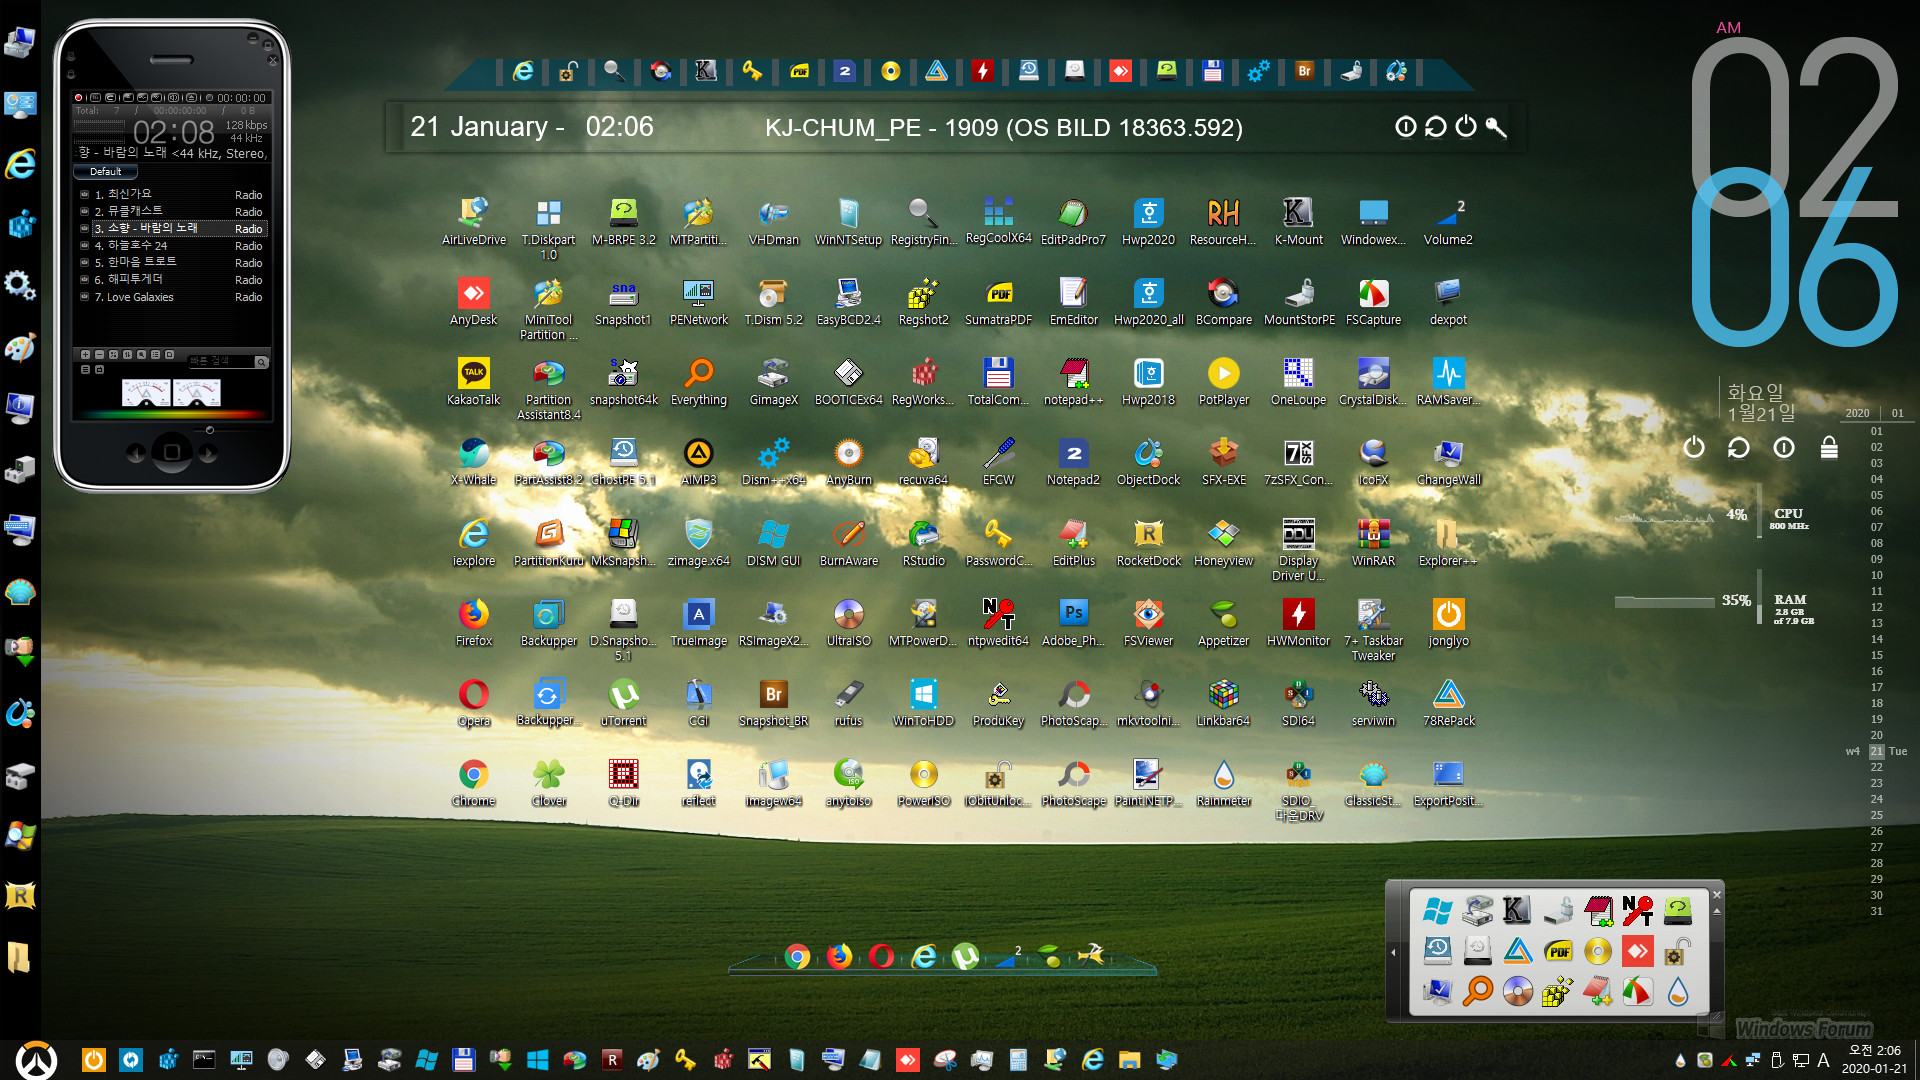Click the wrench icon in the header bar

(x=1496, y=127)
